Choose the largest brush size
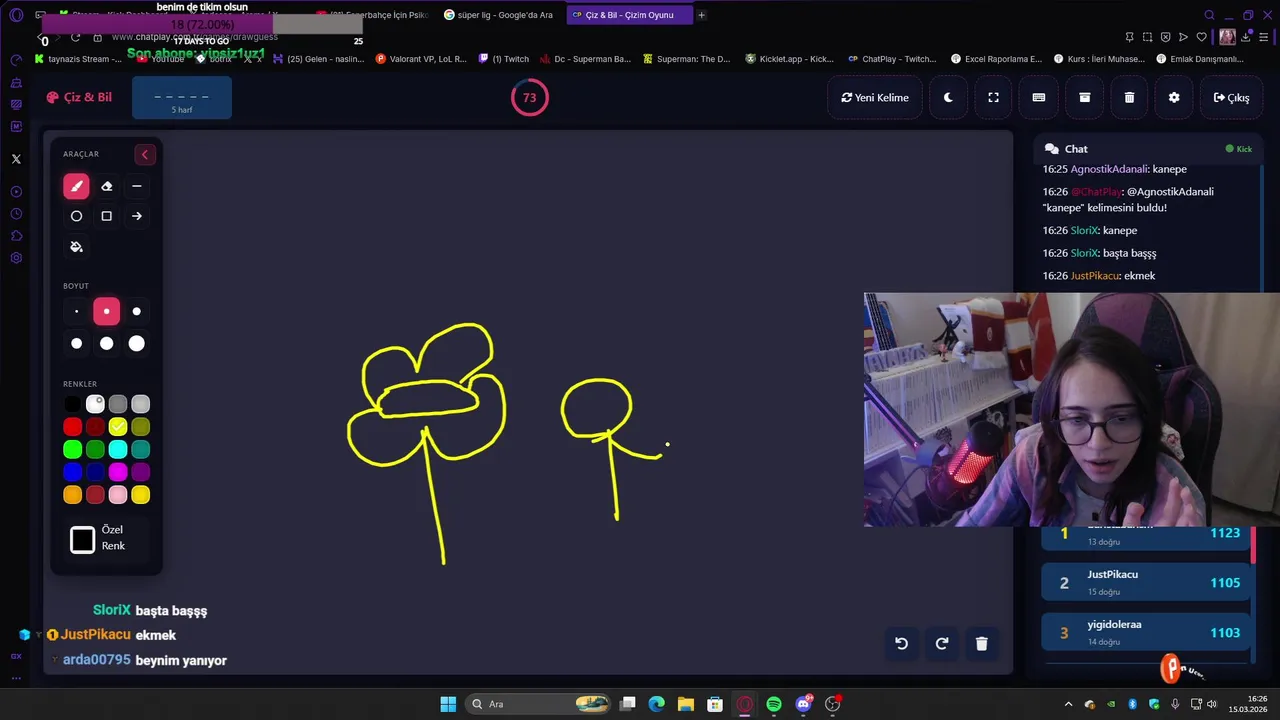Viewport: 1280px width, 720px height. (x=137, y=344)
